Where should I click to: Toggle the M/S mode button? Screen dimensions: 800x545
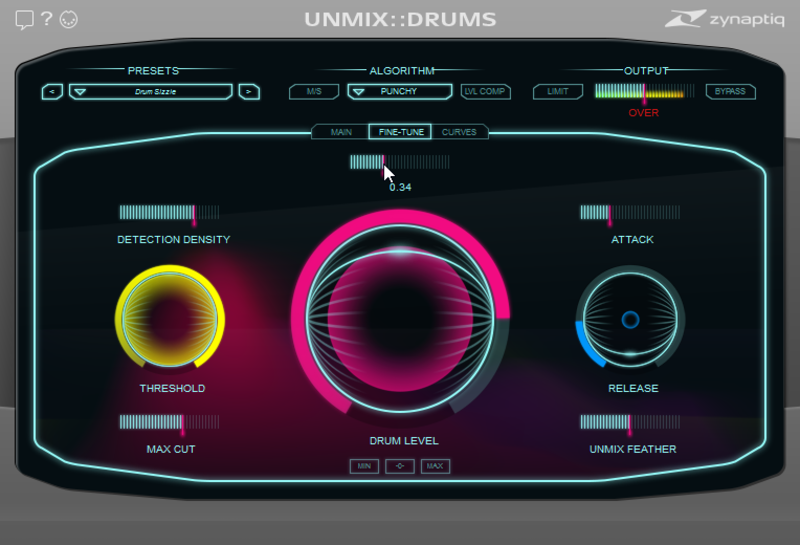[x=314, y=91]
